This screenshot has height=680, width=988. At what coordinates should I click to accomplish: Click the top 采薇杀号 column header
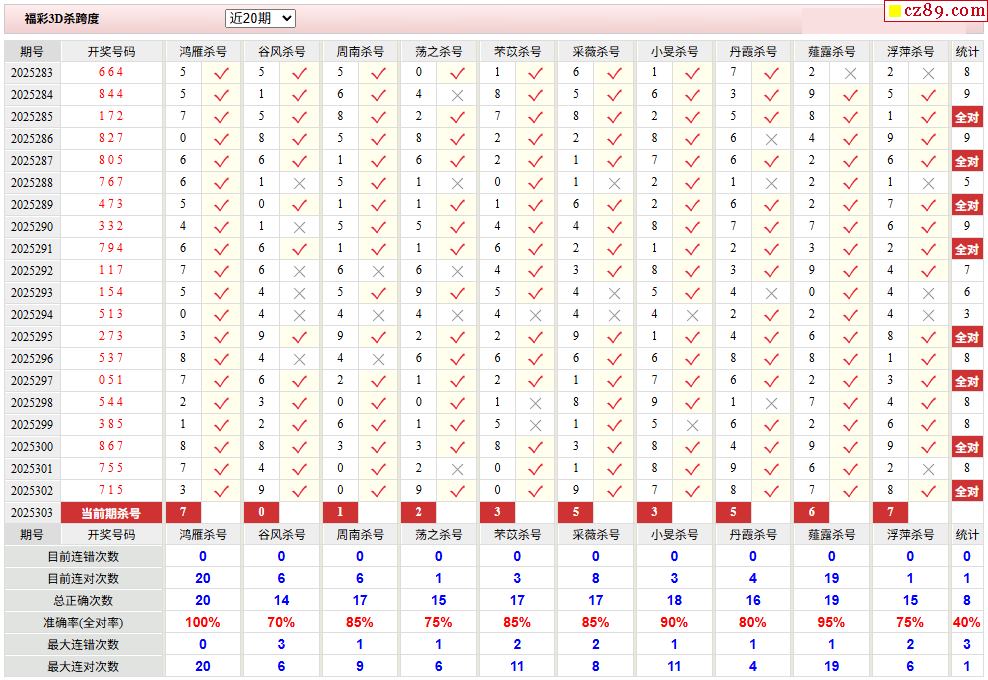(595, 51)
